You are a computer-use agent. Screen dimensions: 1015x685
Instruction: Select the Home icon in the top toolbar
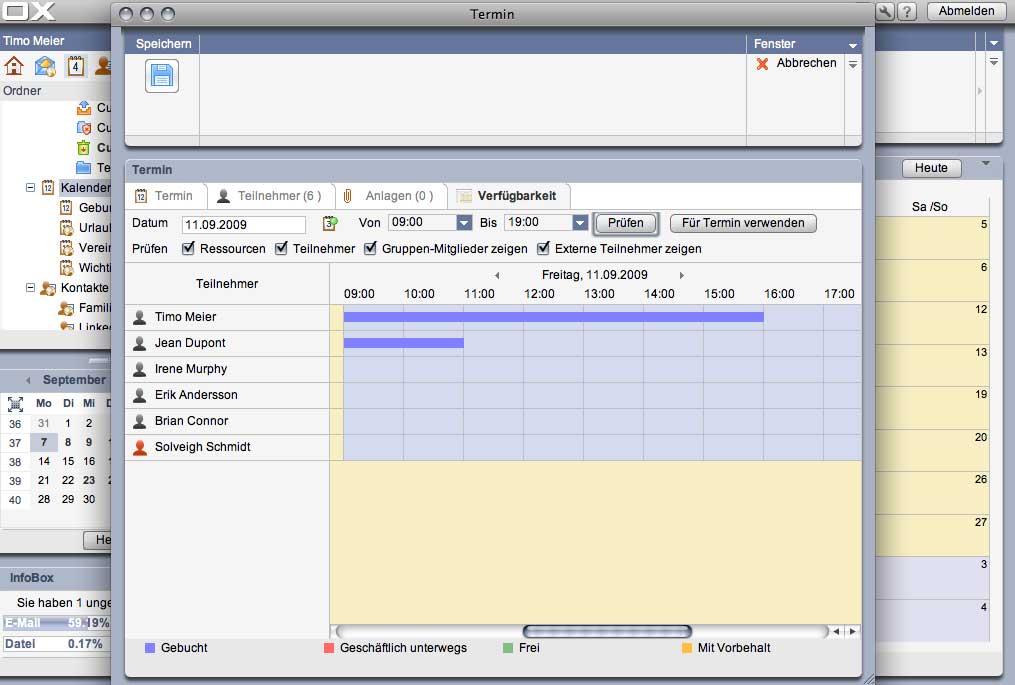point(14,66)
